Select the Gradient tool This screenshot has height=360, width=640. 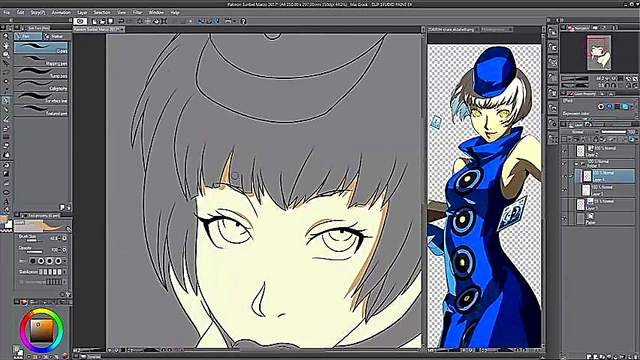pos(6,173)
